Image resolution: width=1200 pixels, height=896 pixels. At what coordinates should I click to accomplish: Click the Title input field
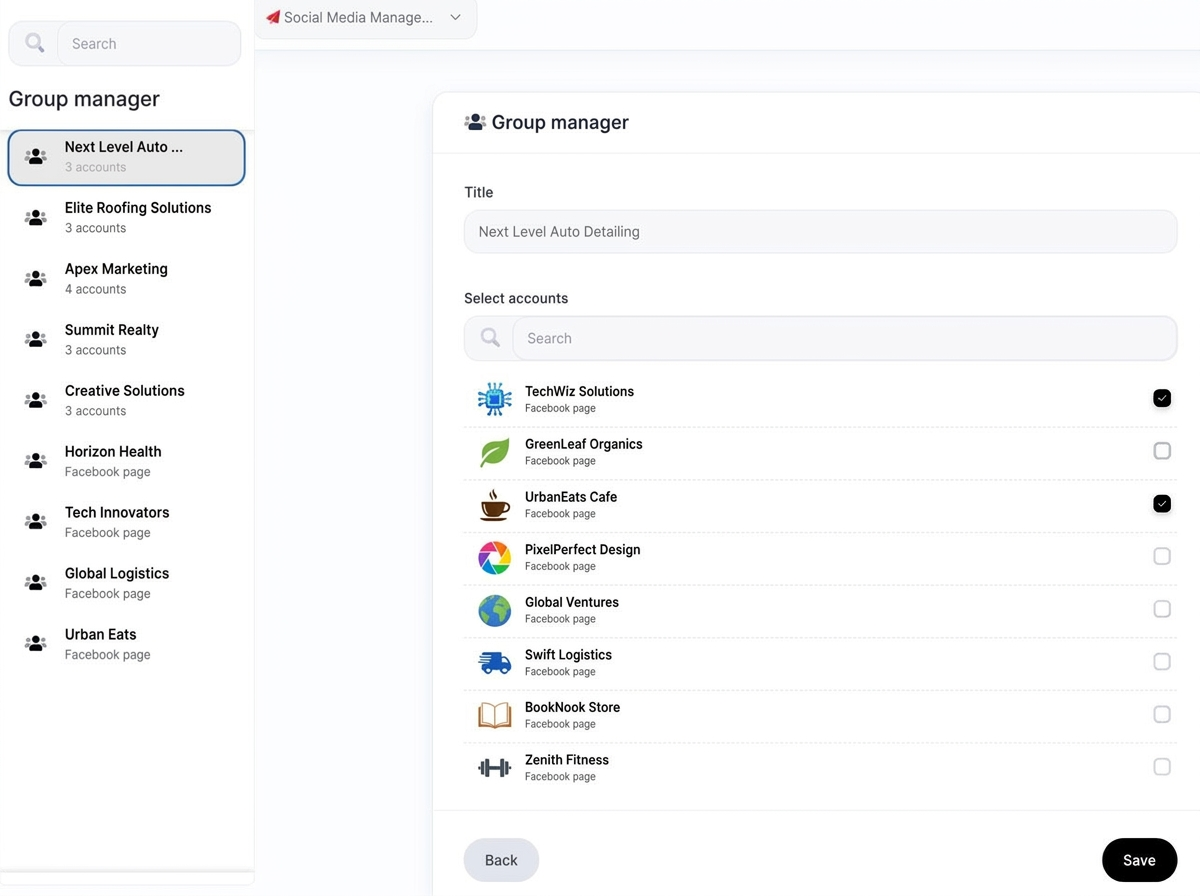click(820, 231)
